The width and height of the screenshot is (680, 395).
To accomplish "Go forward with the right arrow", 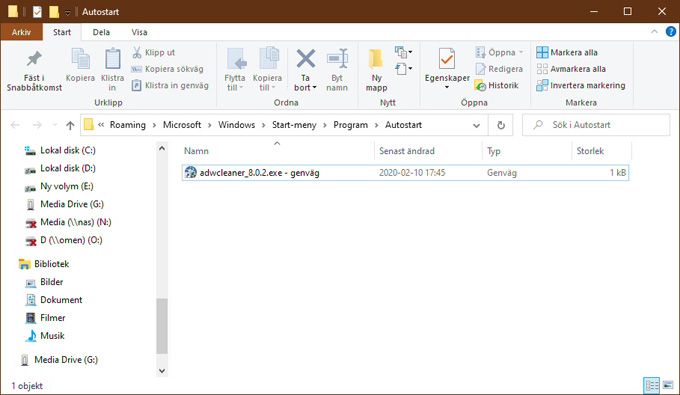I will point(37,125).
